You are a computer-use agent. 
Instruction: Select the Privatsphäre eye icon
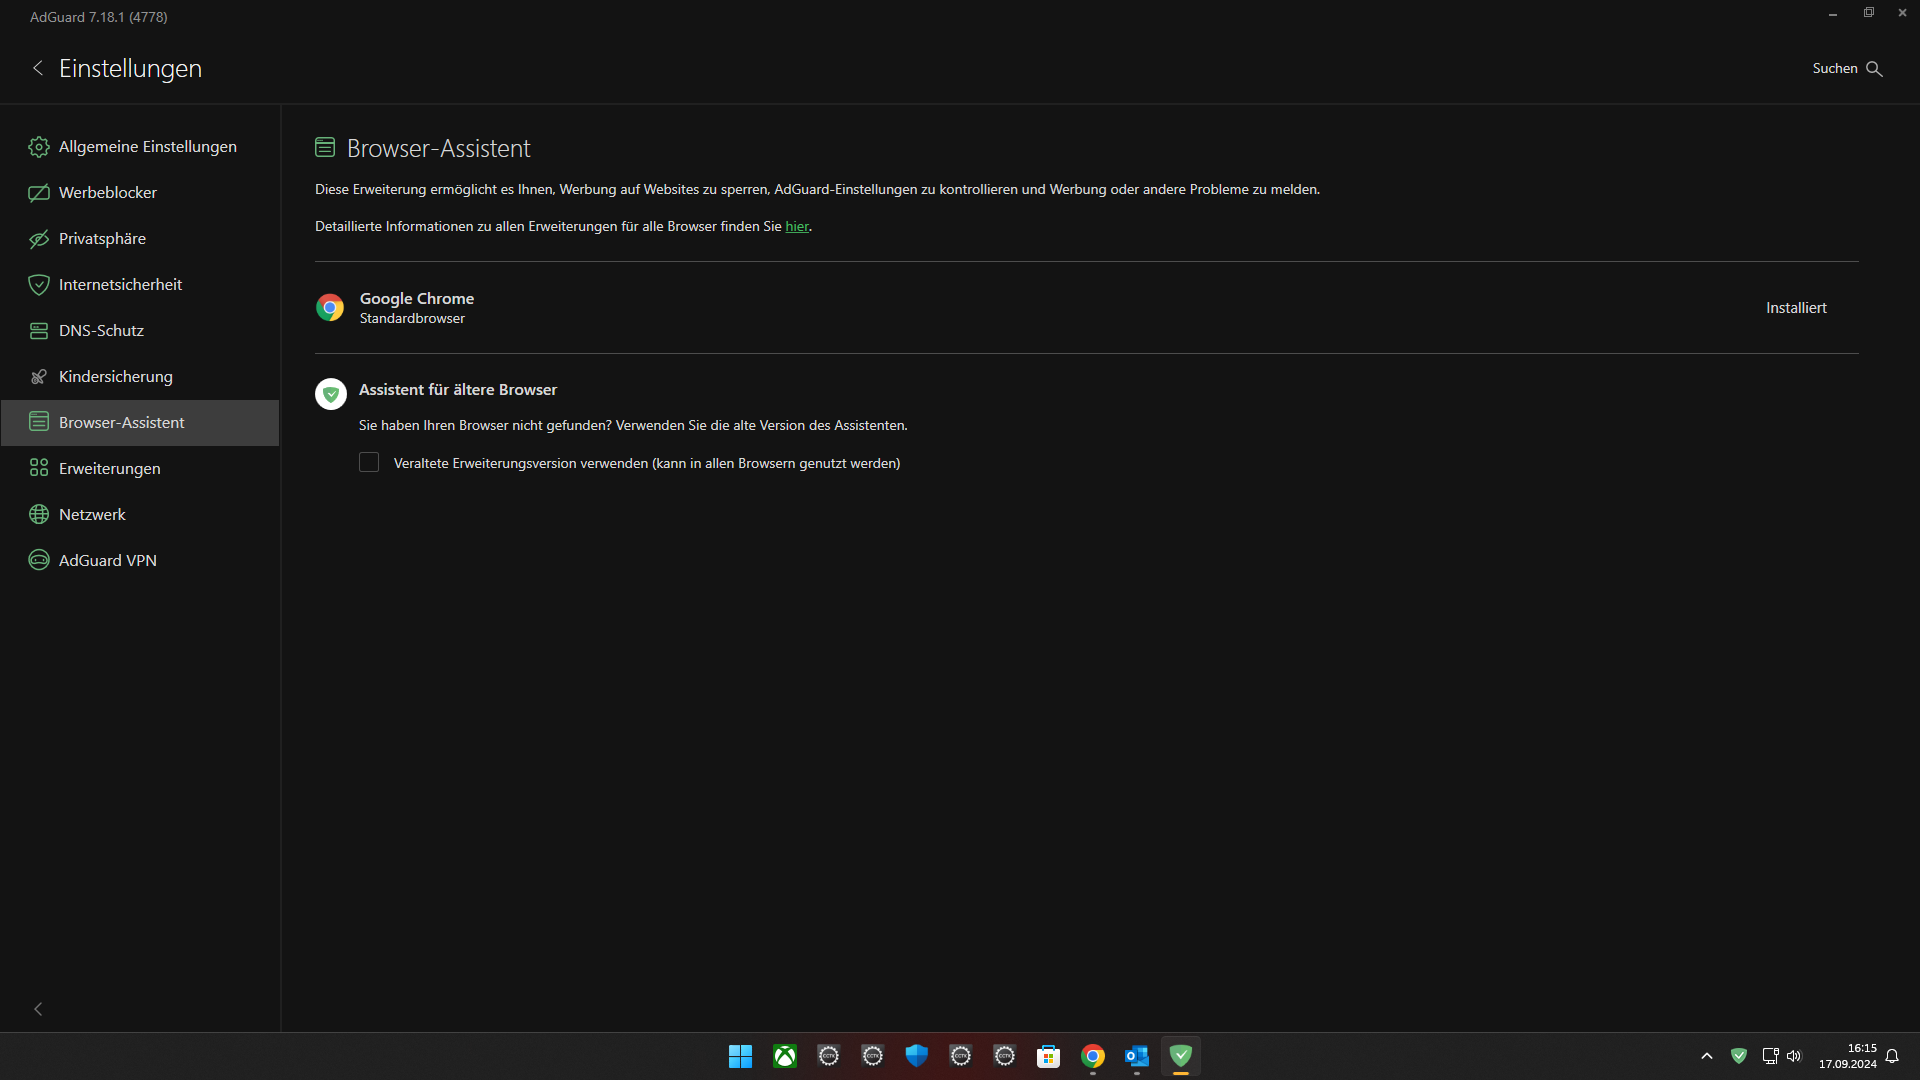coord(39,239)
